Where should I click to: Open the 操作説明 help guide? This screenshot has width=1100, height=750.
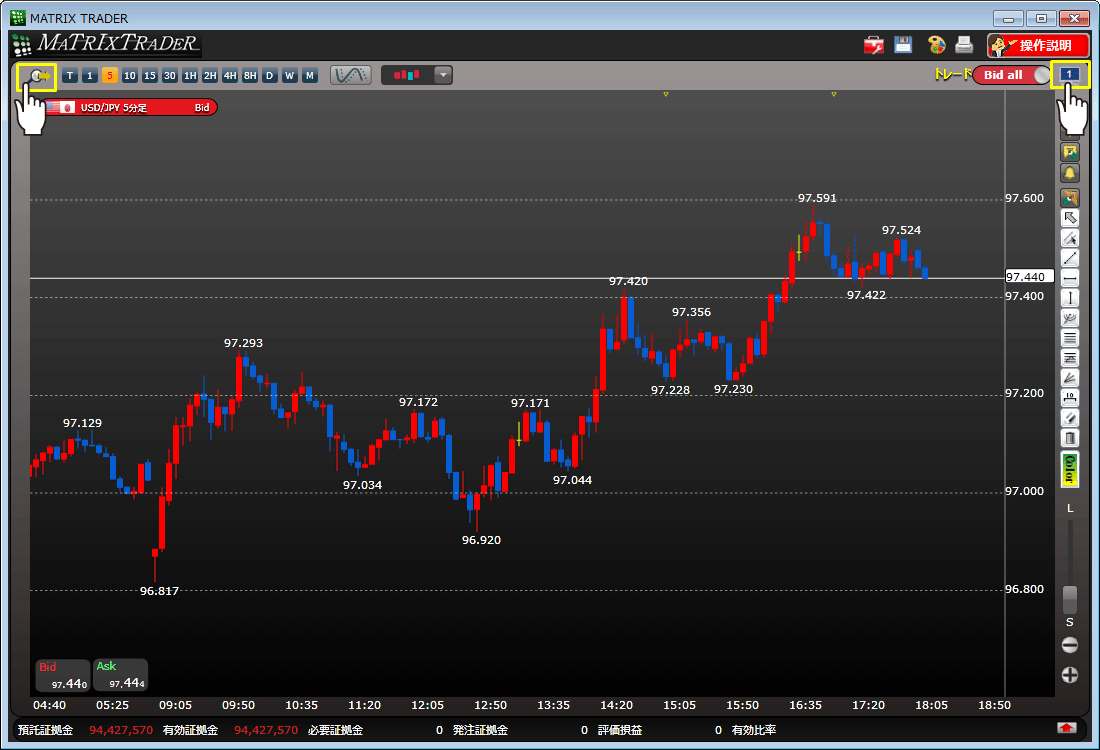pyautogui.click(x=1038, y=46)
